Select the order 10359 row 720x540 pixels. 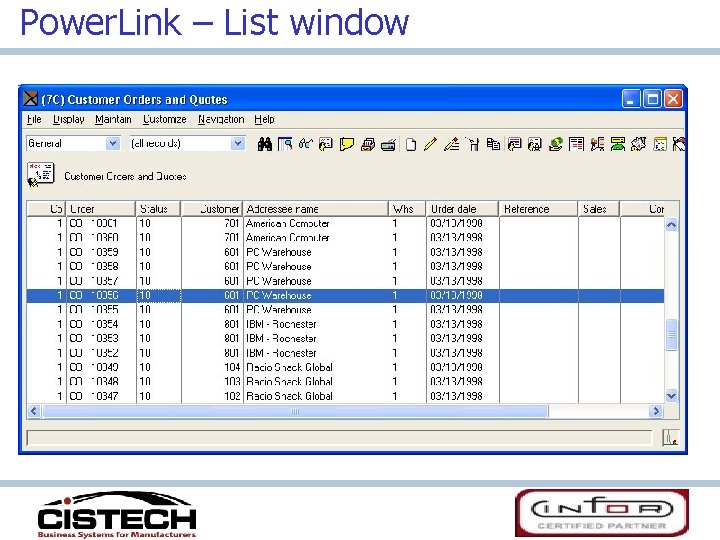pyautogui.click(x=345, y=252)
